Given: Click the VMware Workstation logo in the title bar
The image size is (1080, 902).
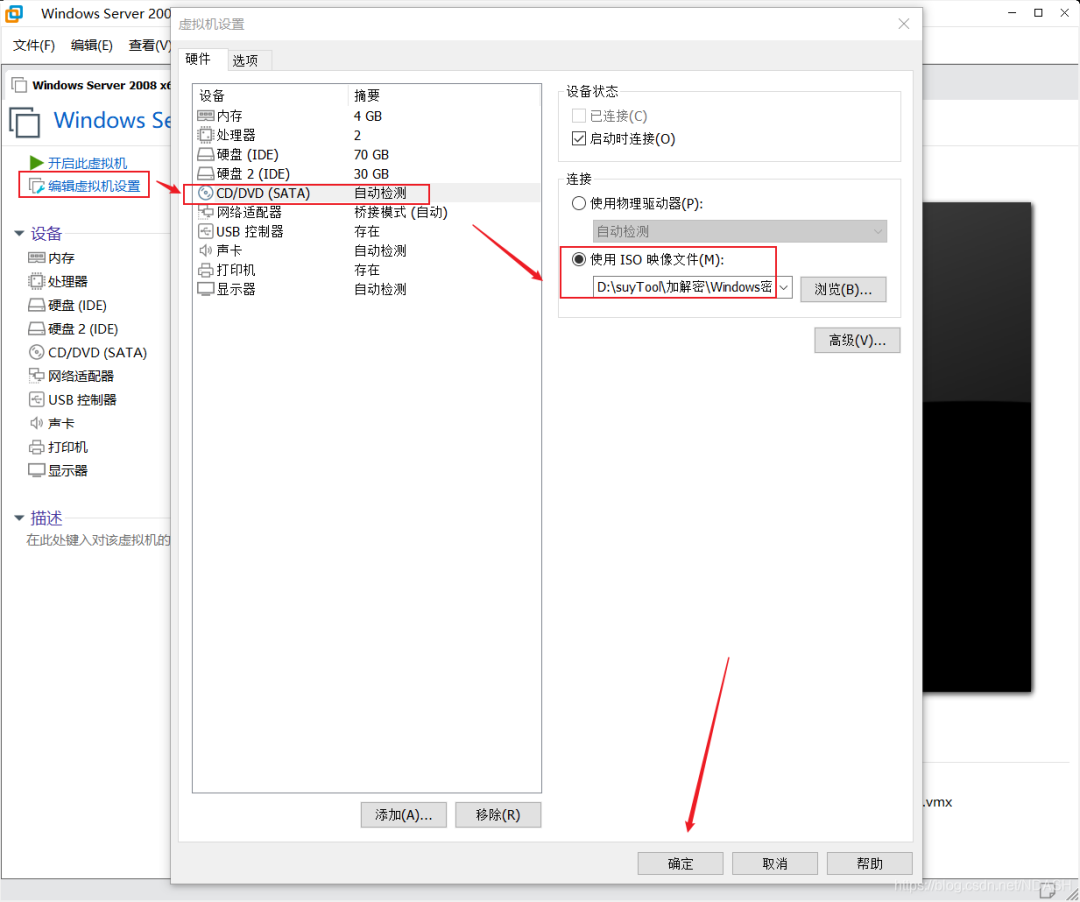Looking at the screenshot, I should pos(14,13).
